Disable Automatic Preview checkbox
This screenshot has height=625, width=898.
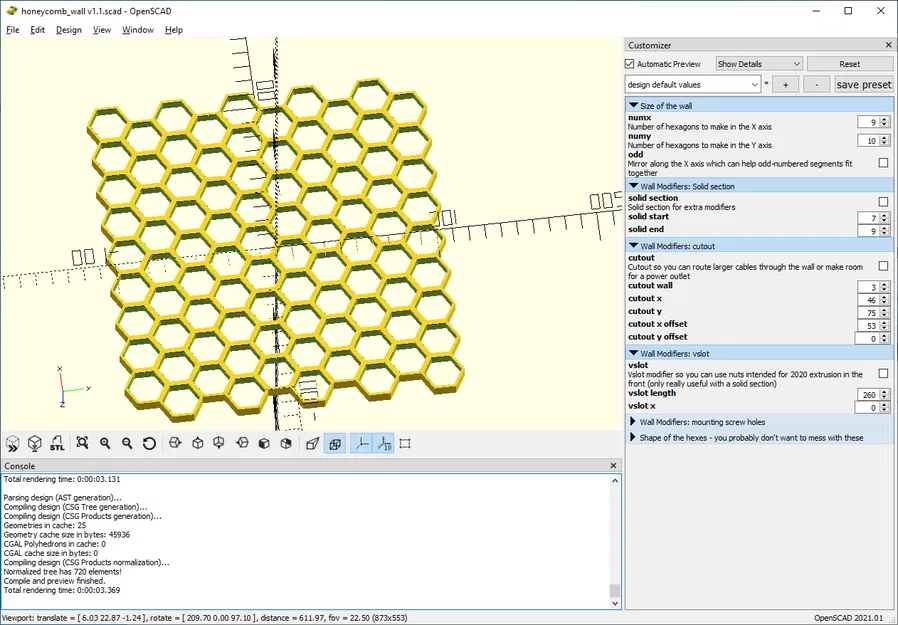pyautogui.click(x=629, y=63)
